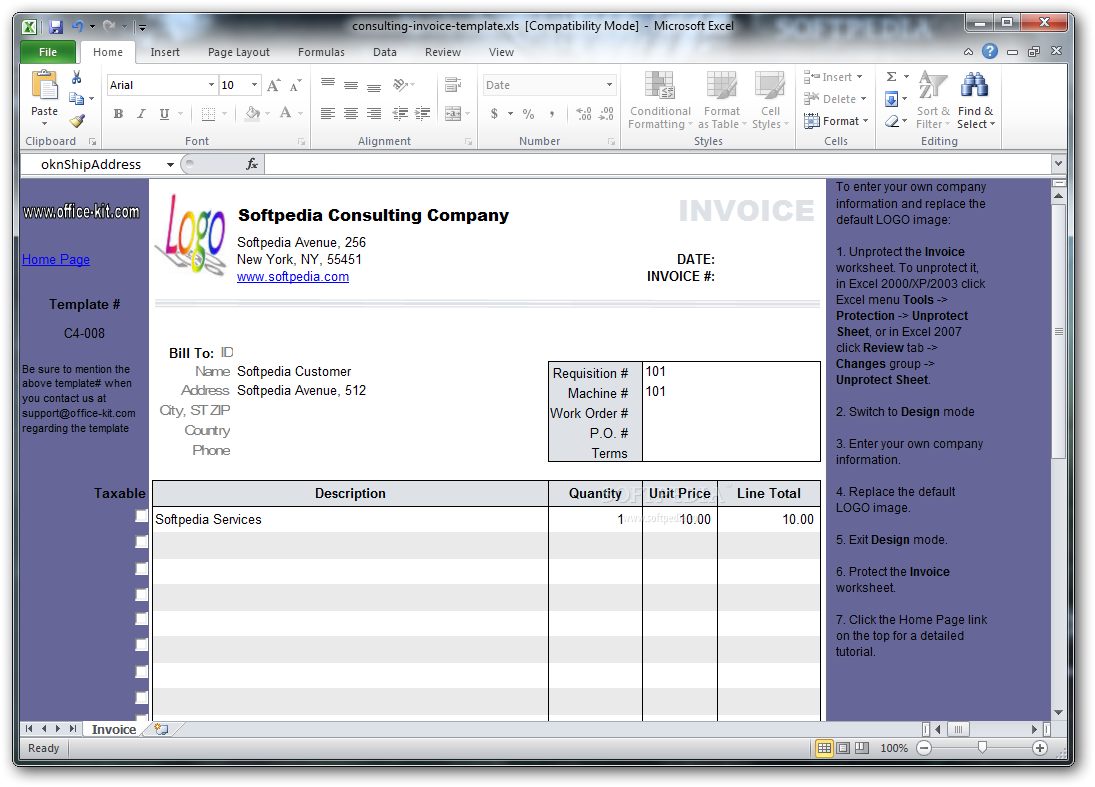Click the Copy icon

coord(77,98)
